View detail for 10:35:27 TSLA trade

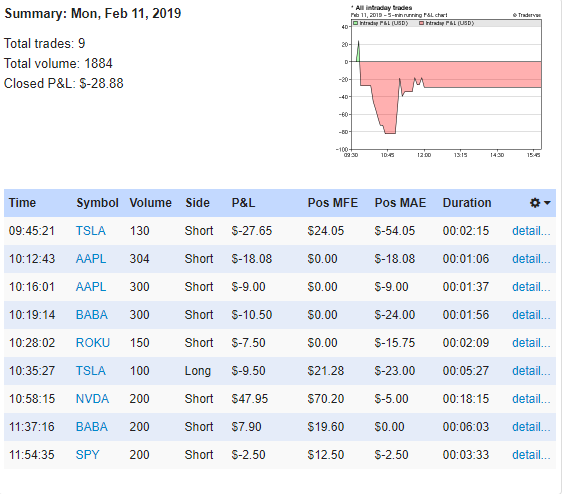(x=531, y=371)
